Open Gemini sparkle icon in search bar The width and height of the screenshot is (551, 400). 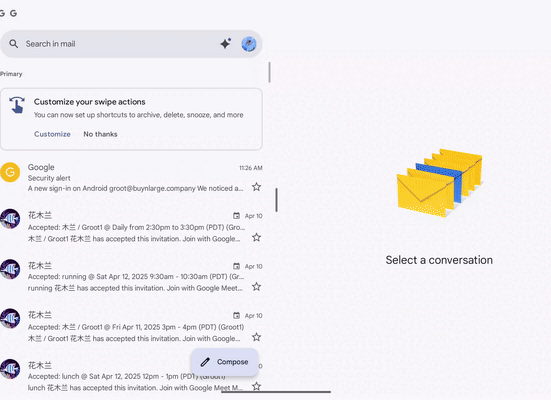tap(226, 44)
